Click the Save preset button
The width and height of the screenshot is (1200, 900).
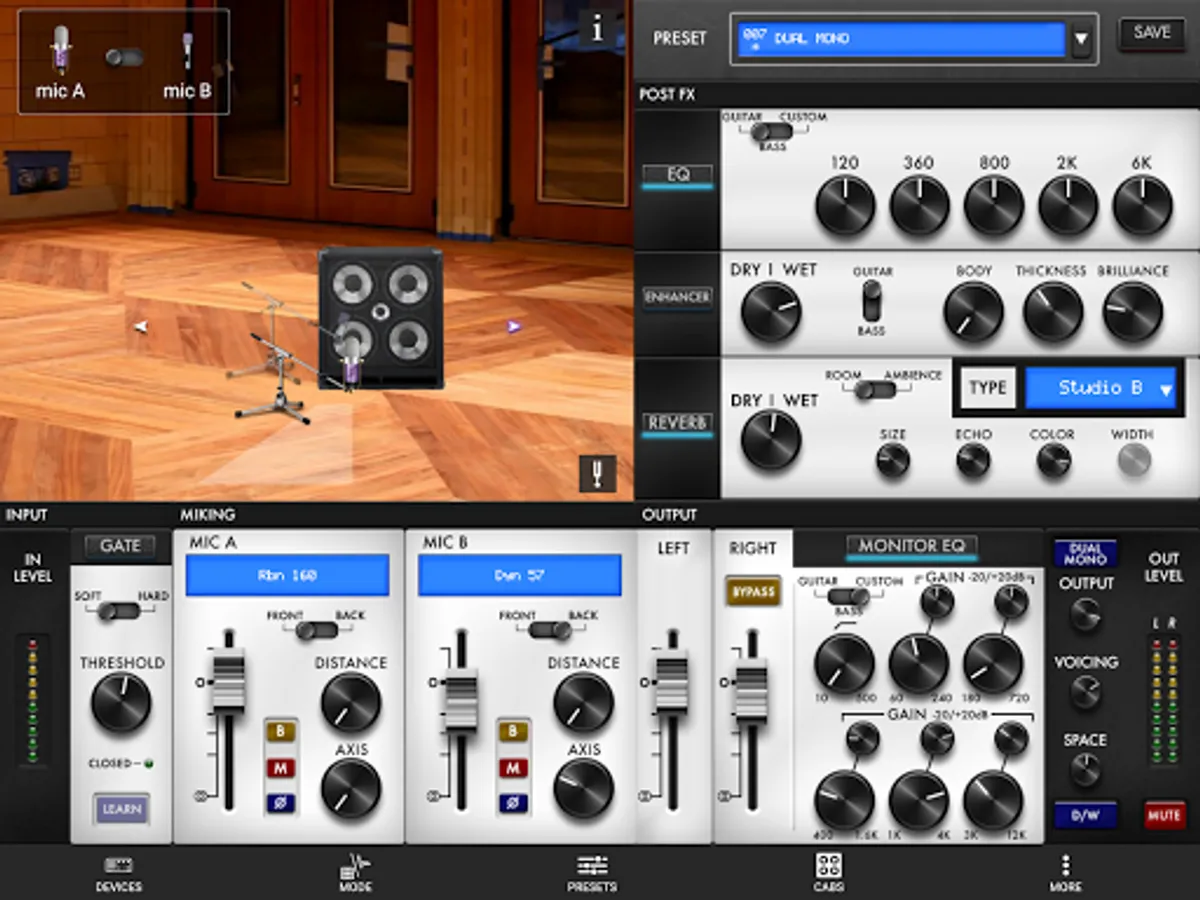tap(1152, 33)
